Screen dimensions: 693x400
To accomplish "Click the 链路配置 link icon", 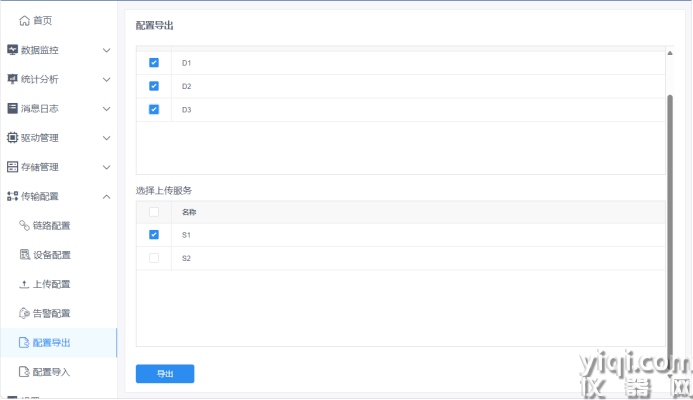I will tap(24, 225).
